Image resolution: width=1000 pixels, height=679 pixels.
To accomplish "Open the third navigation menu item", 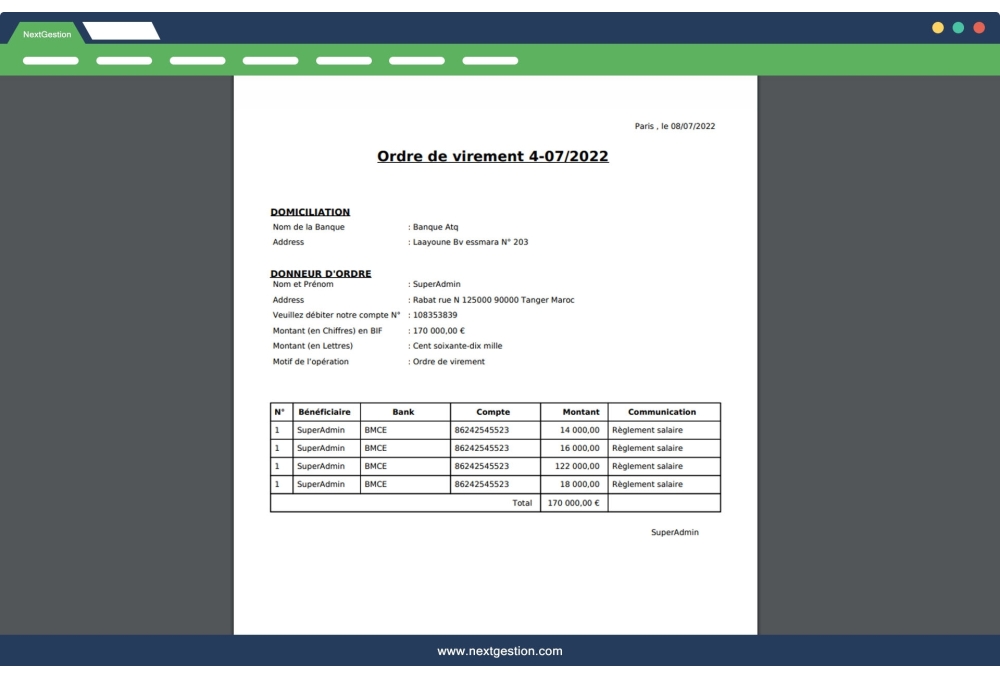I will tap(197, 60).
